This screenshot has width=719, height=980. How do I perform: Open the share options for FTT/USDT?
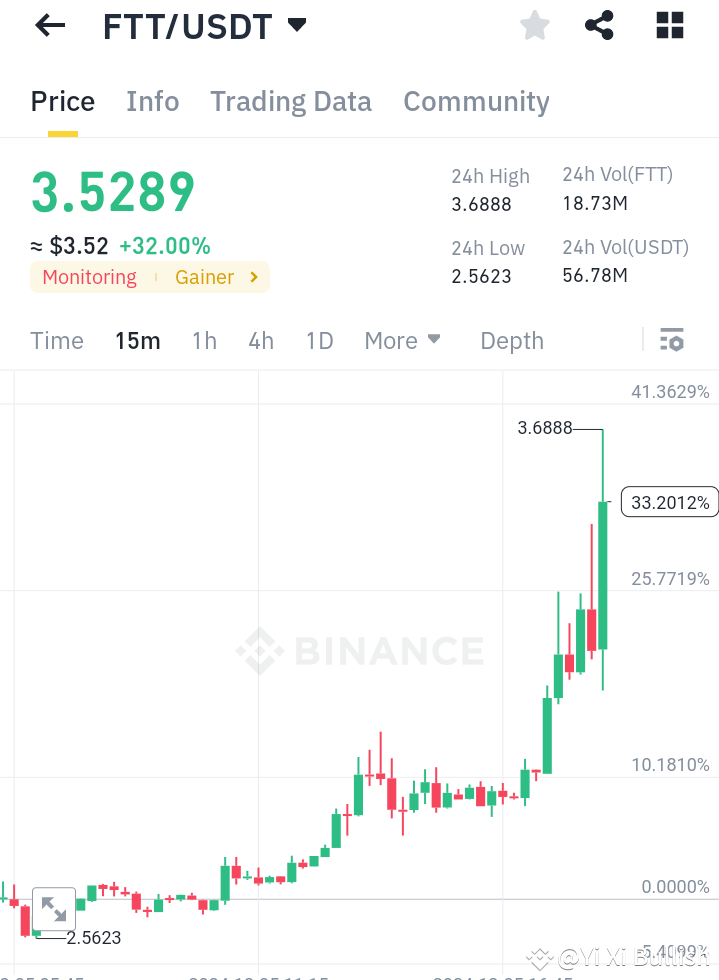[x=599, y=25]
